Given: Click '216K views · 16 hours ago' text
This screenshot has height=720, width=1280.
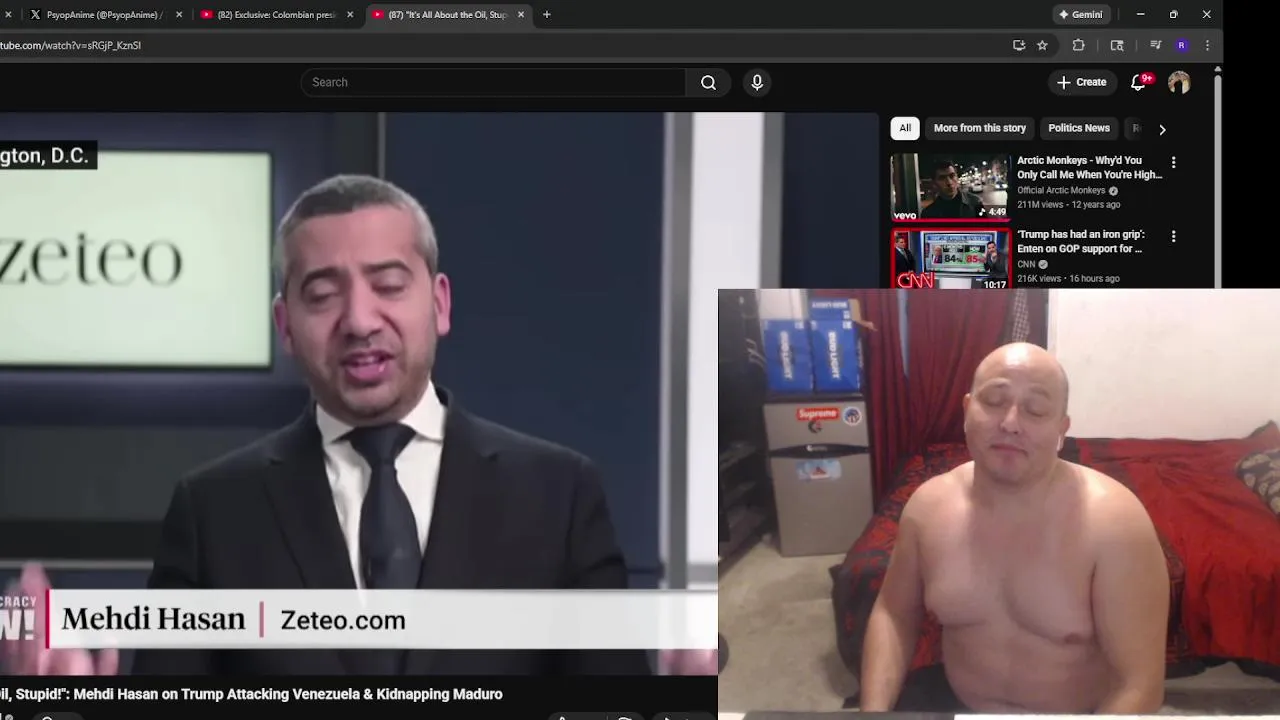Looking at the screenshot, I should coord(1068,278).
